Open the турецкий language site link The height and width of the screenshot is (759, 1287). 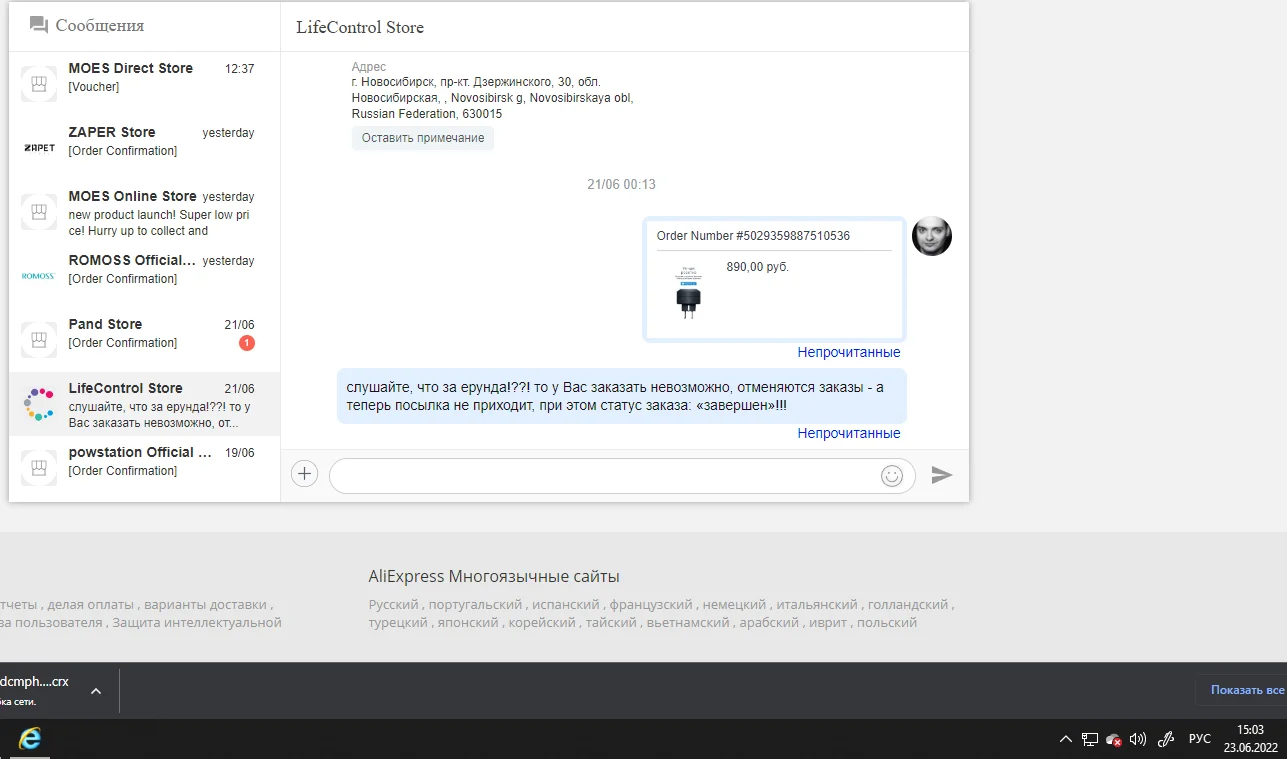pyautogui.click(x=396, y=623)
